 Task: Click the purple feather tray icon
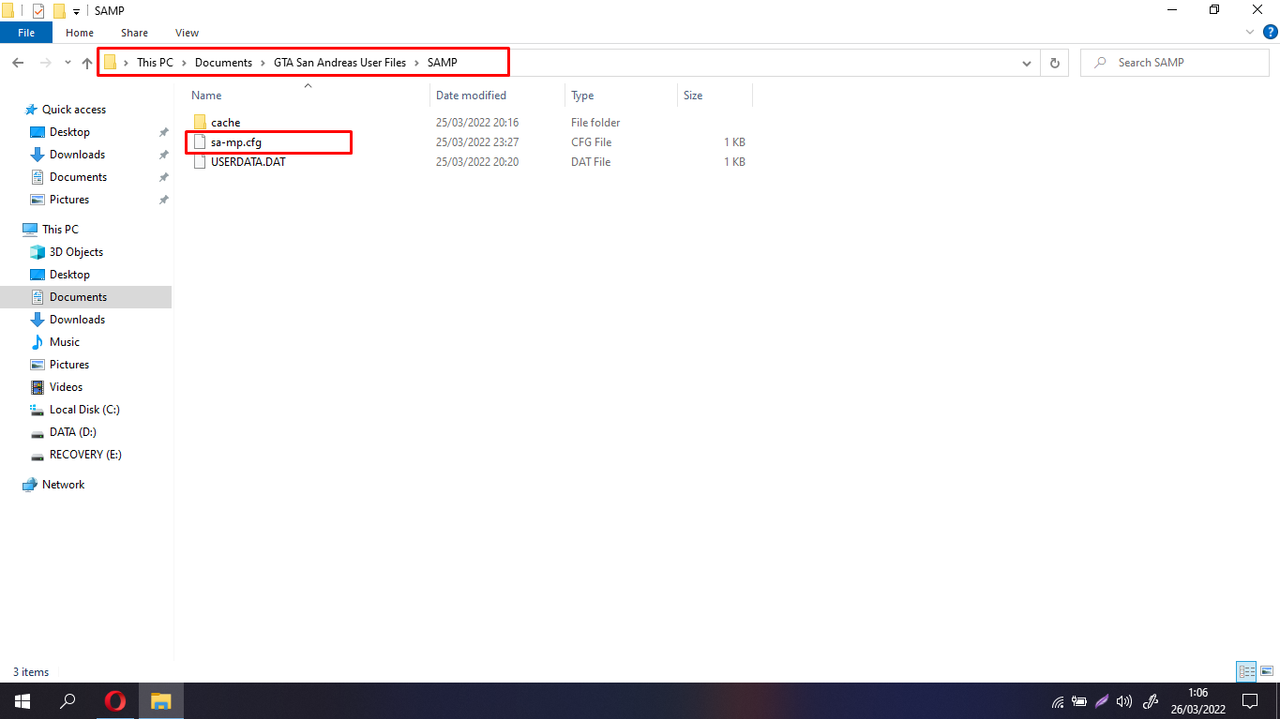point(1102,701)
